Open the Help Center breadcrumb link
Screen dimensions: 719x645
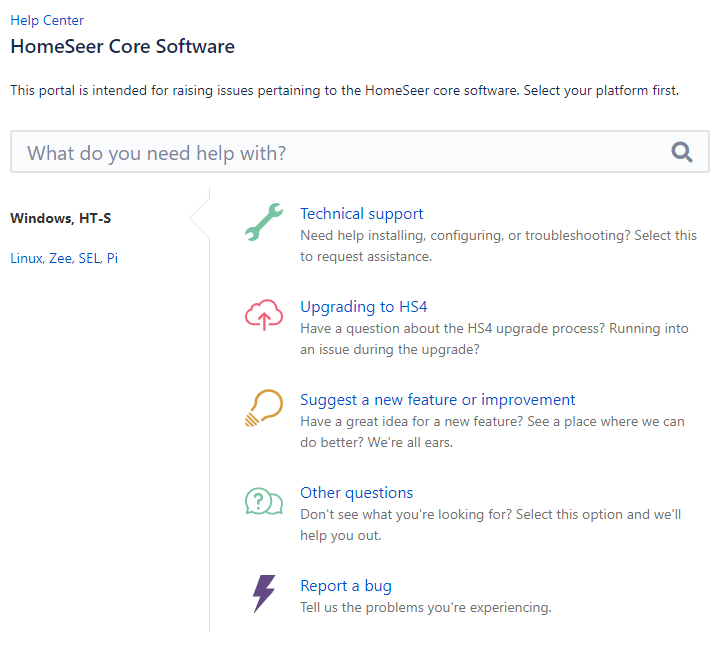[47, 20]
